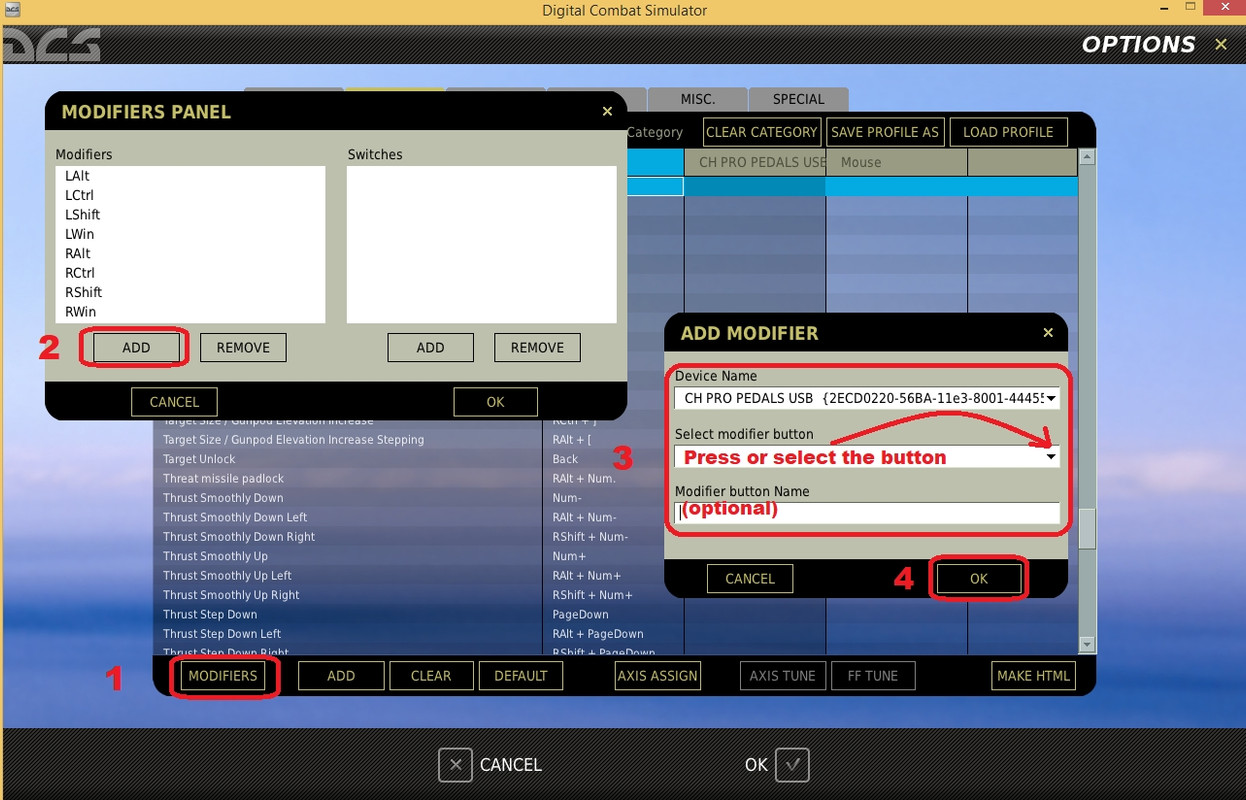Viewport: 1246px width, 800px height.
Task: Select LCtrl in the Modifiers list
Action: click(190, 195)
